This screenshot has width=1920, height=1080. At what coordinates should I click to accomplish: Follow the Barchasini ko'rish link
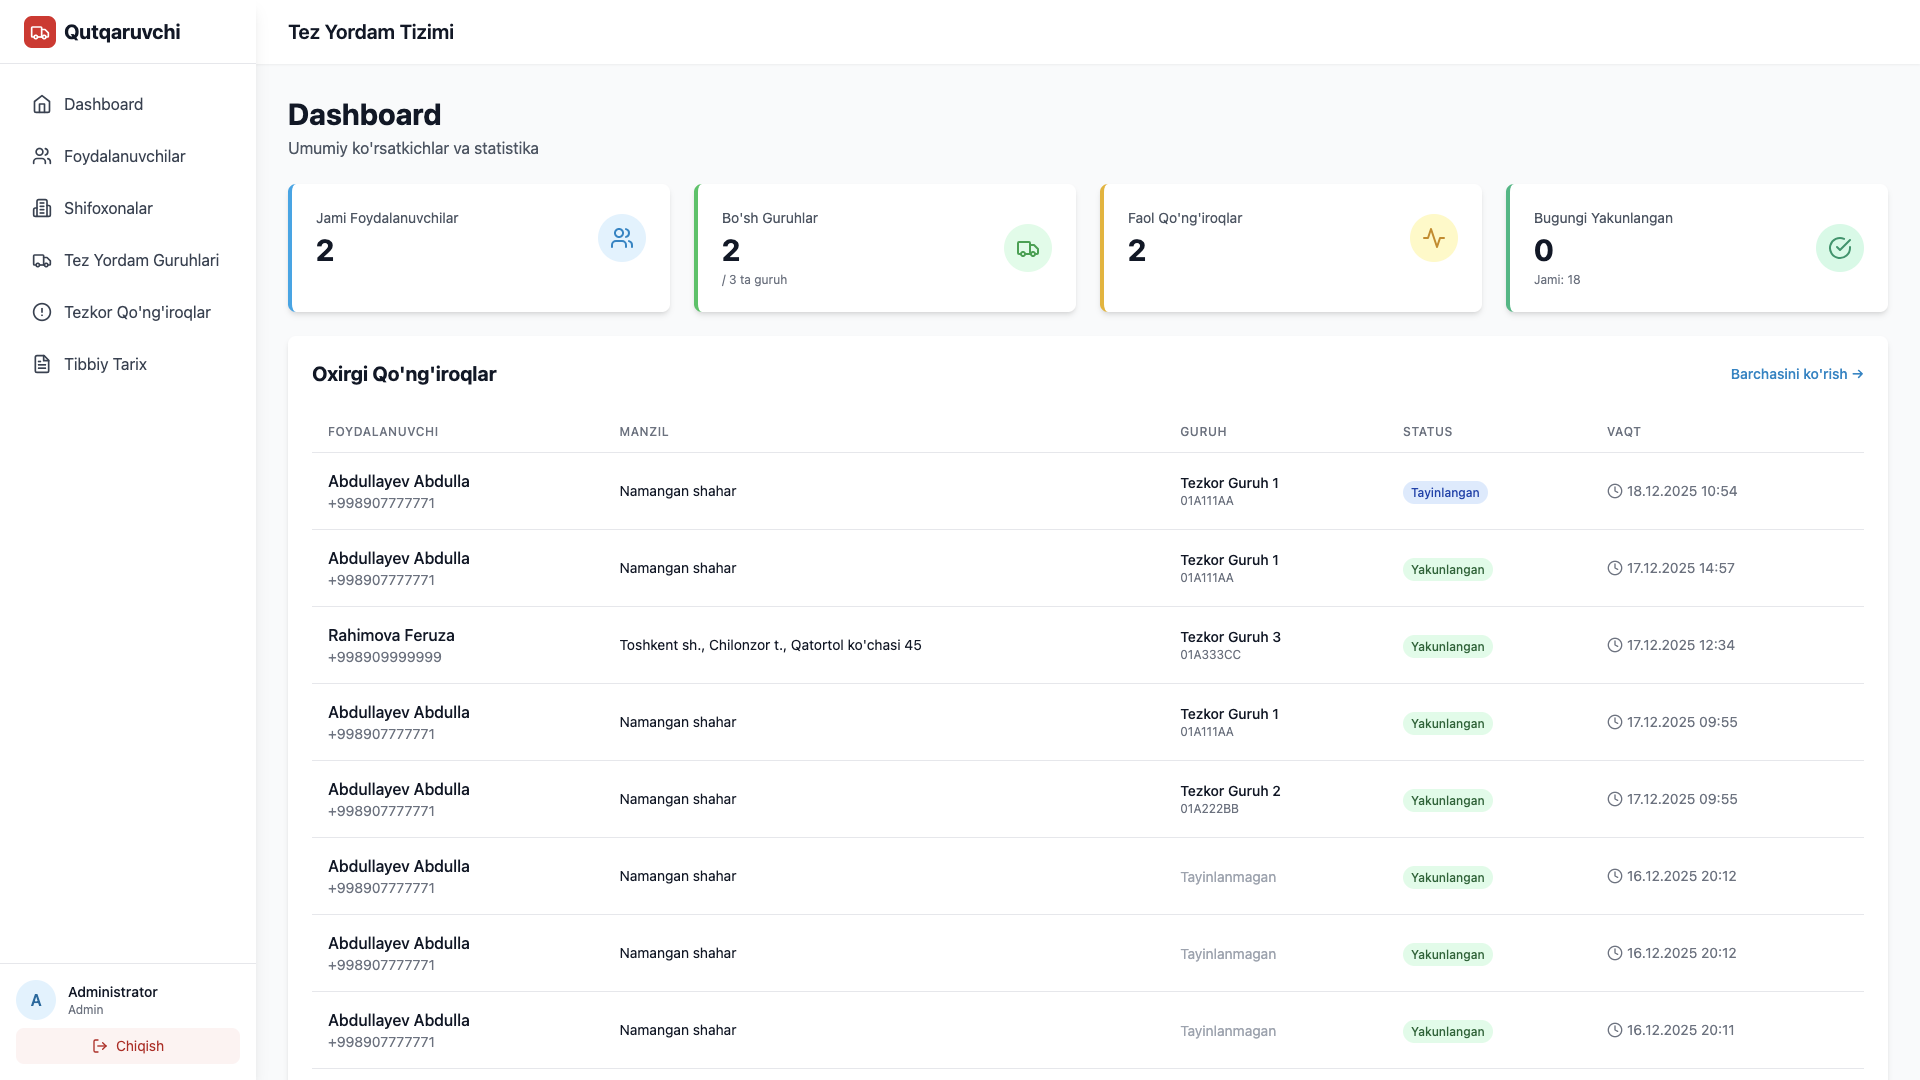pyautogui.click(x=1796, y=374)
